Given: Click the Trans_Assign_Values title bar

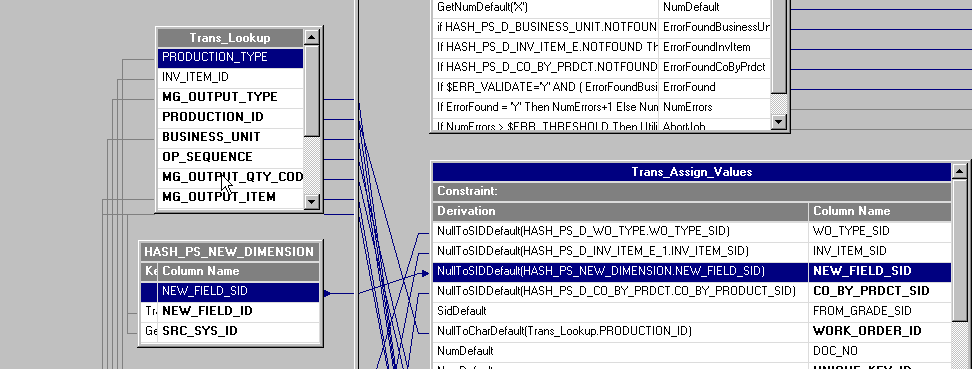Looking at the screenshot, I should pyautogui.click(x=692, y=172).
